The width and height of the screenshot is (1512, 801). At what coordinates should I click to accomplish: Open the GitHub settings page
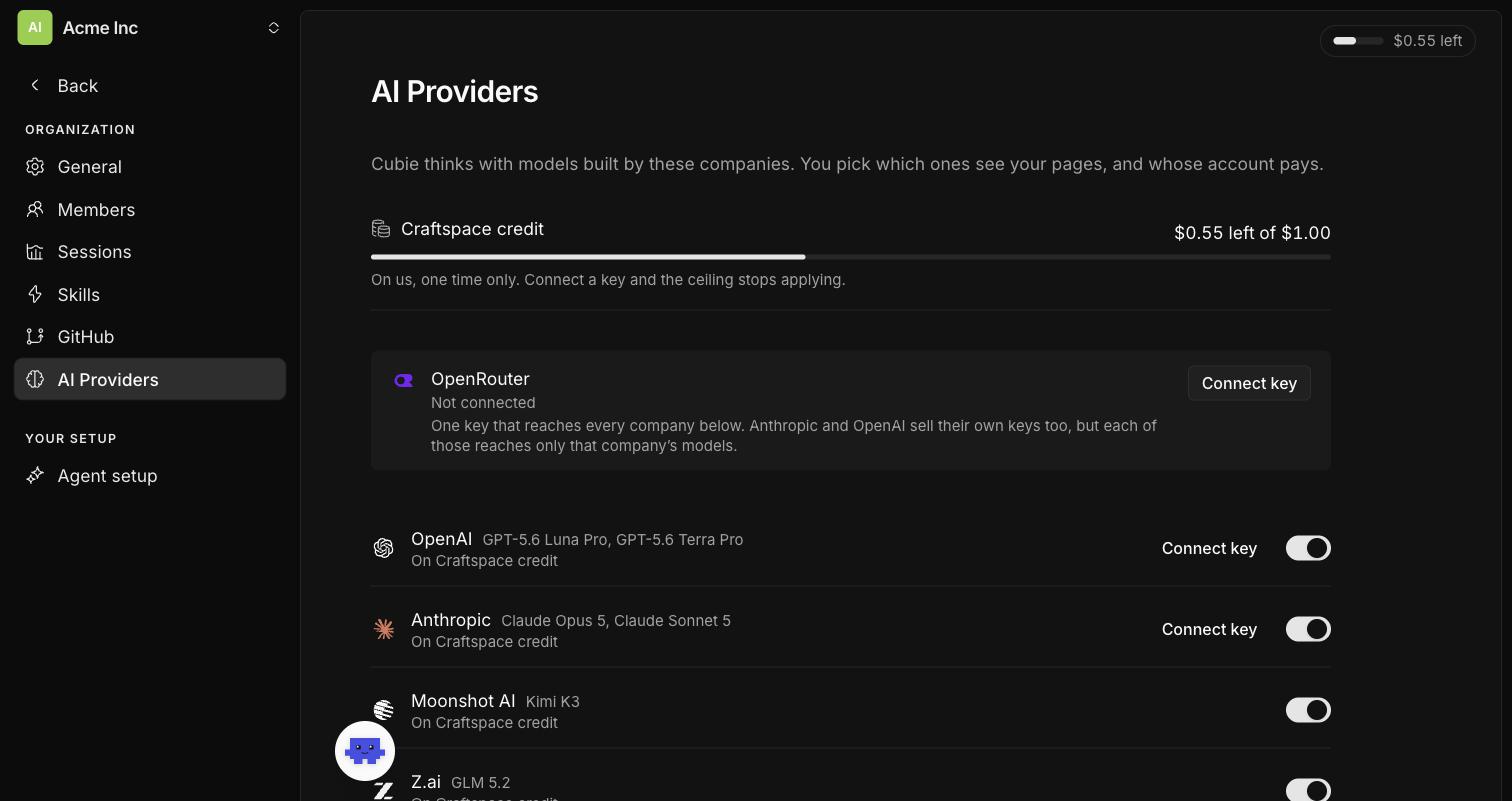[150, 337]
